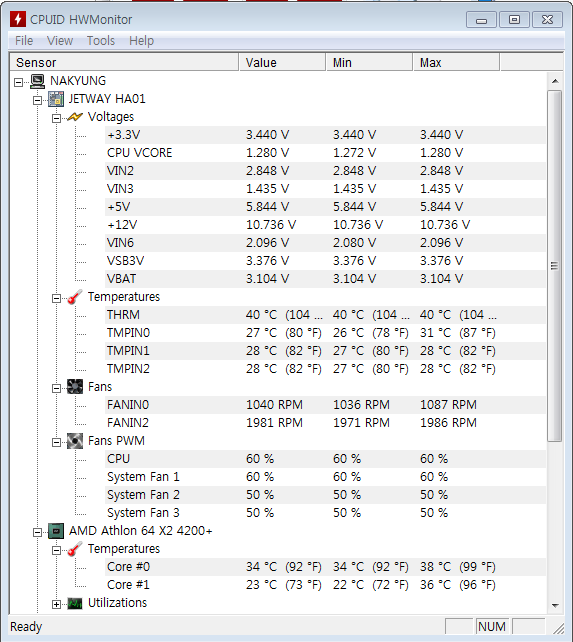
Task: Collapse the Voltages section
Action: pos(57,118)
